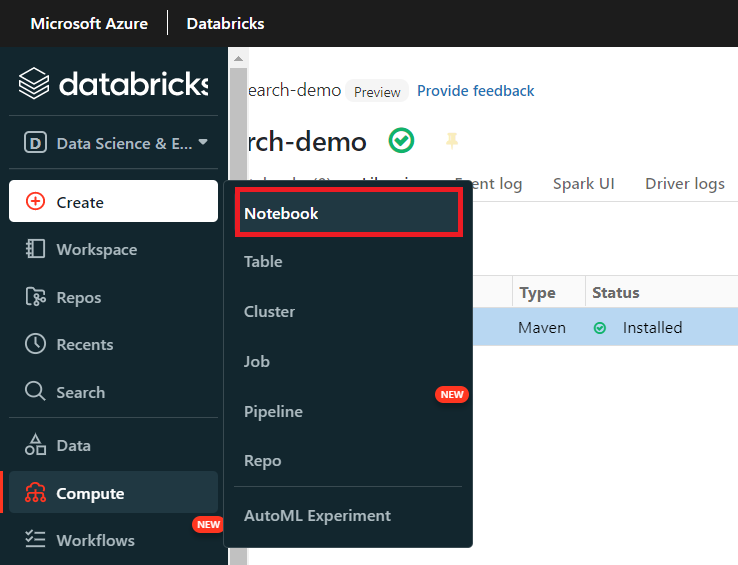The height and width of the screenshot is (565, 738).
Task: Choose Notebook from the Create menu
Action: tap(349, 213)
